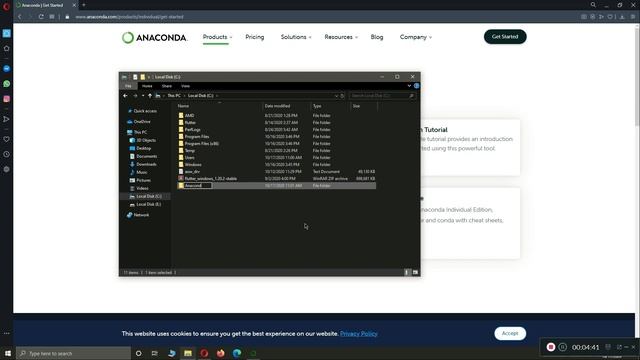This screenshot has height=360, width=640.
Task: Open the File tab in File Explorer
Action: (x=128, y=86)
